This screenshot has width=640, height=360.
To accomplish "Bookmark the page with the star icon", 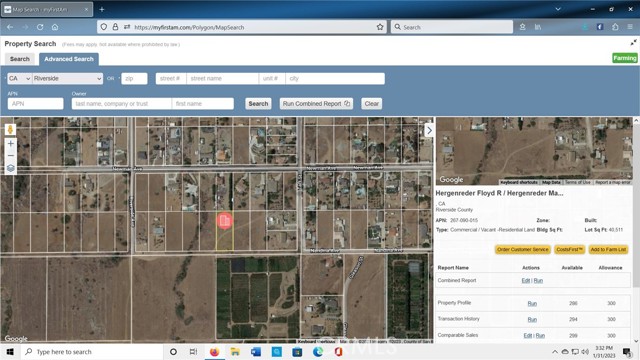I will (380, 27).
